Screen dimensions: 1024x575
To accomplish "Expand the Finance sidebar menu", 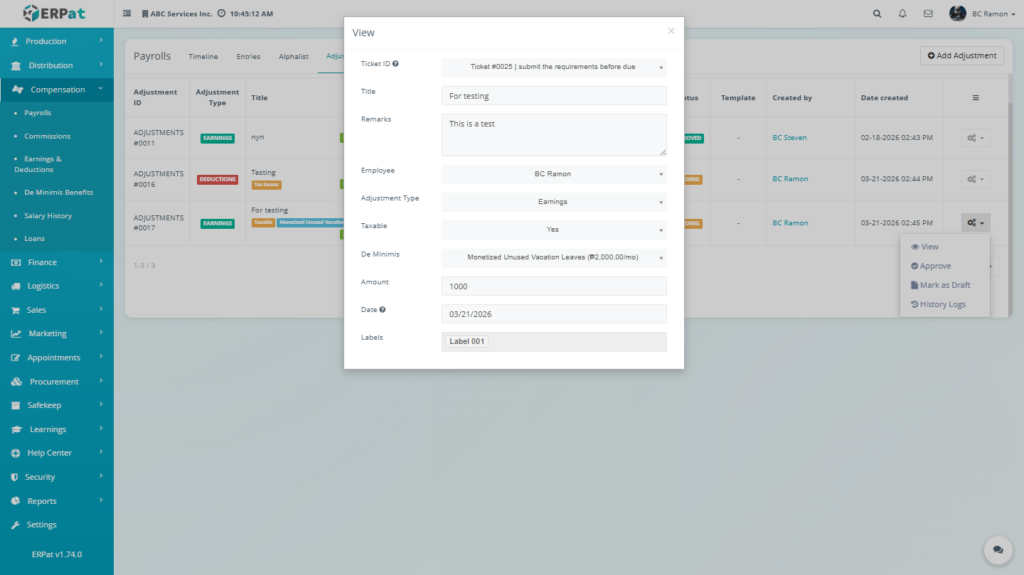I will 57,262.
